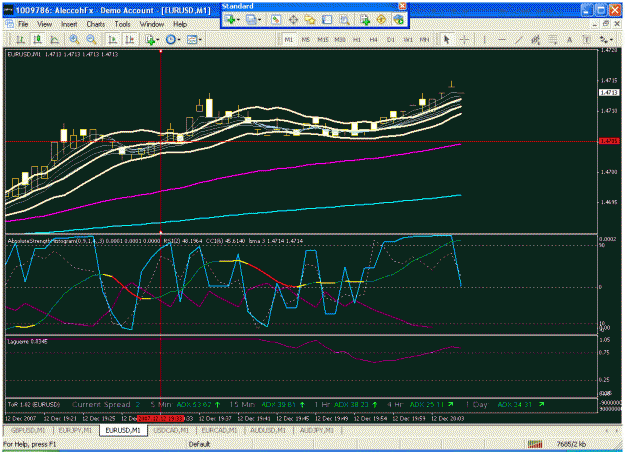The width and height of the screenshot is (625, 452).
Task: Toggle chart shift from right border
Action: [x=130, y=39]
